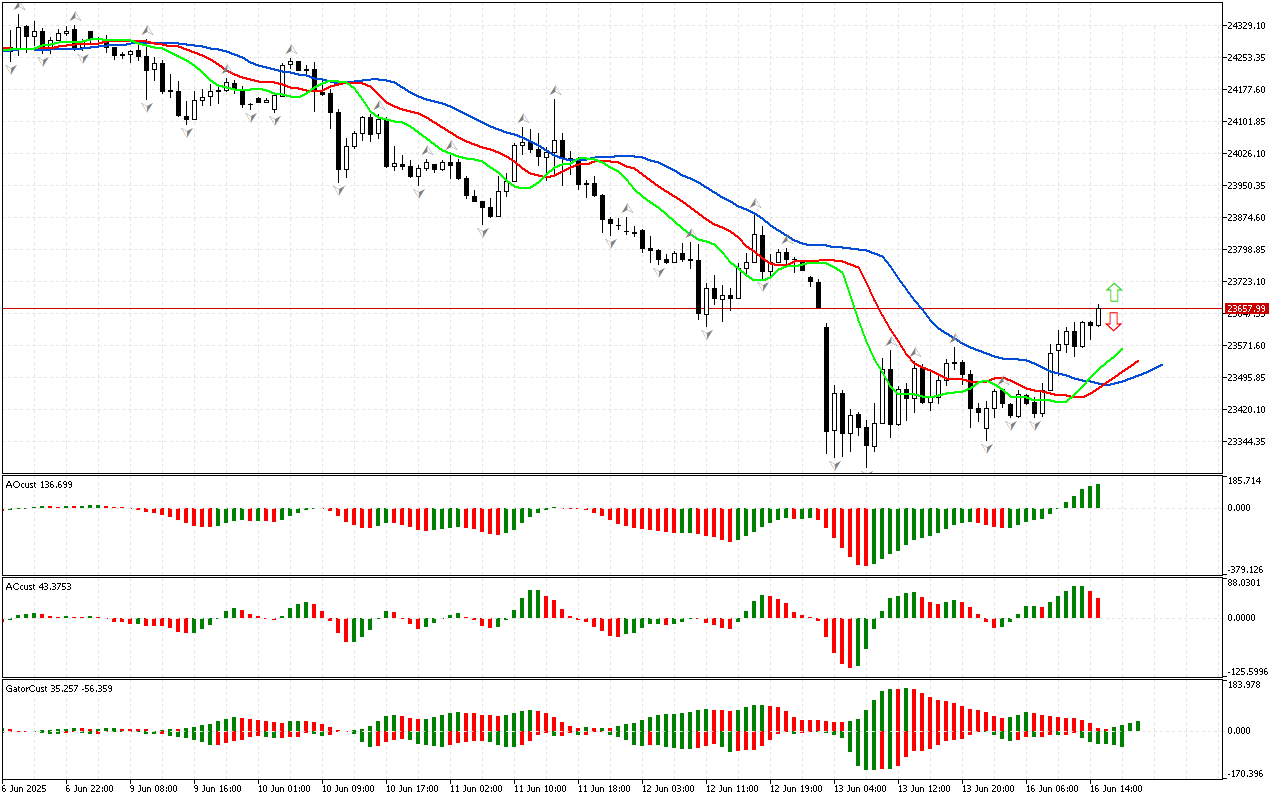Click the green up arrow signal
1280x800 pixels.
click(1114, 293)
